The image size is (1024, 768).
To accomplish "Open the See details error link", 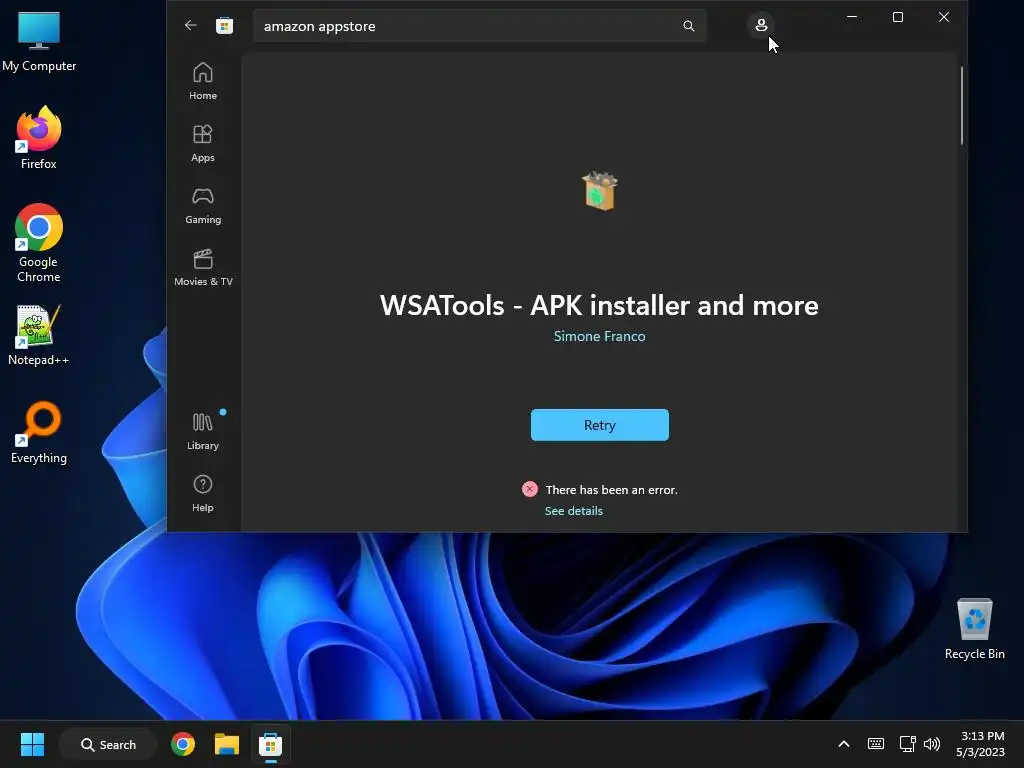I will point(573,511).
